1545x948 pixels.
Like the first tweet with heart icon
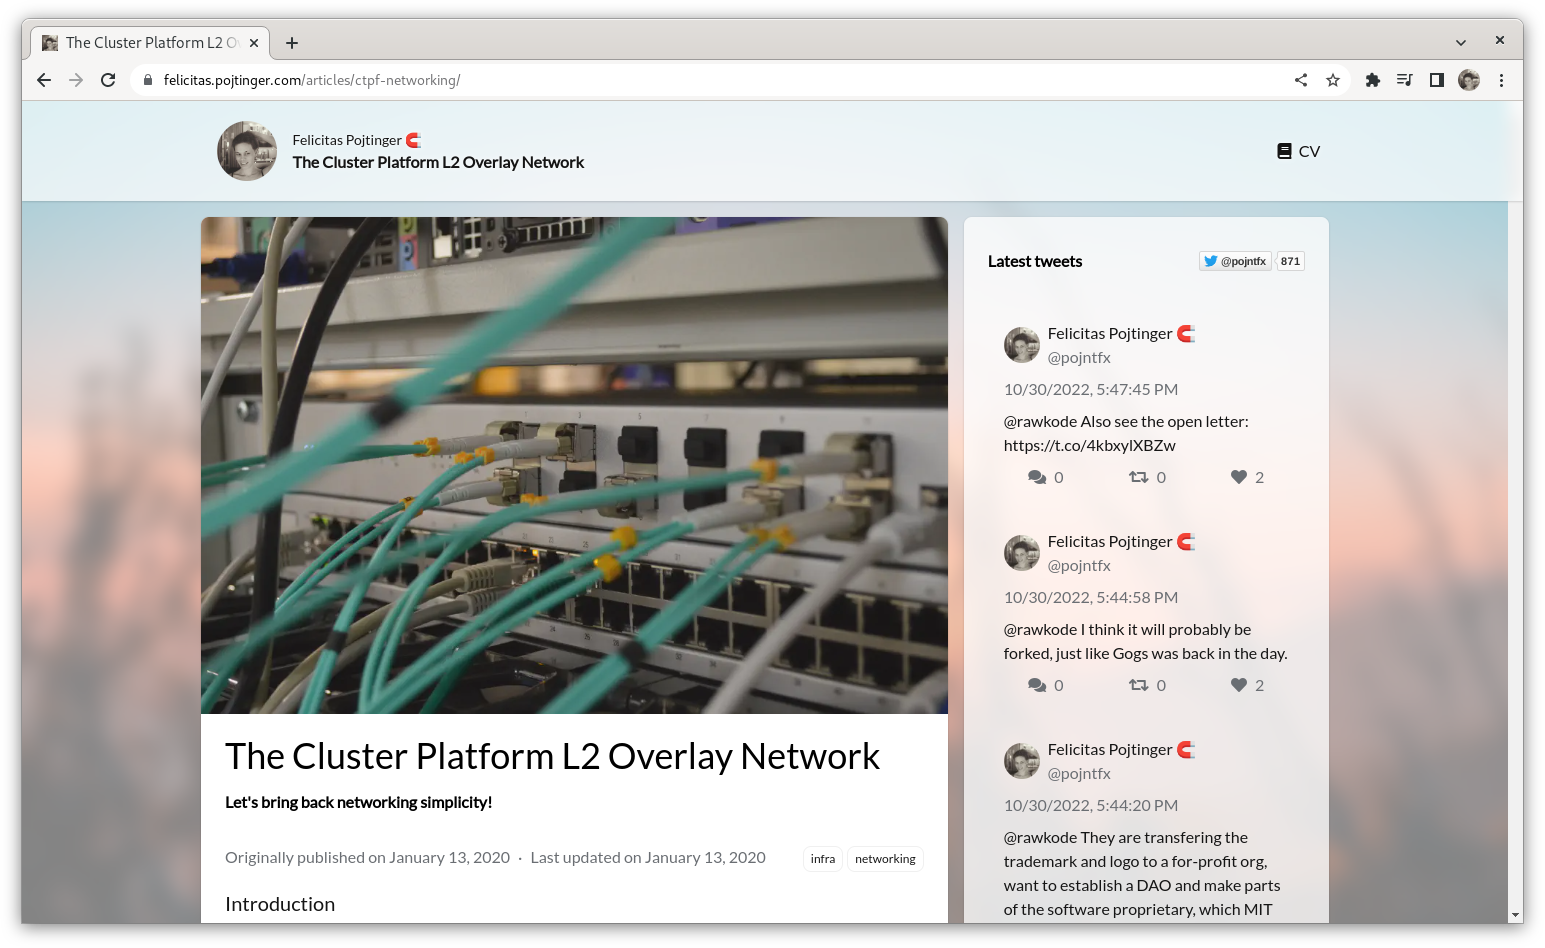pyautogui.click(x=1239, y=477)
